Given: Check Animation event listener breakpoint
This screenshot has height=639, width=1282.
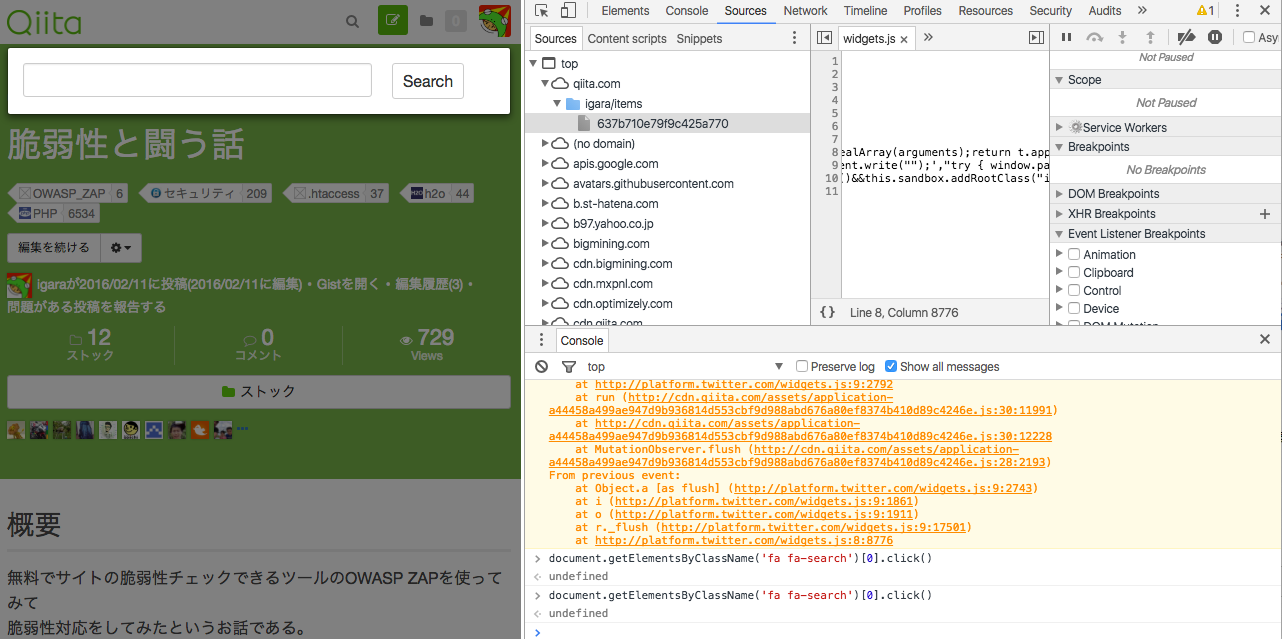Looking at the screenshot, I should click(1074, 254).
